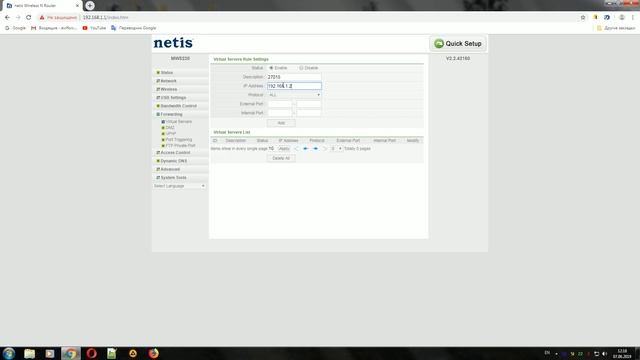Select the Enable status radio button
Viewport: 640px width, 360px height.
coord(271,68)
